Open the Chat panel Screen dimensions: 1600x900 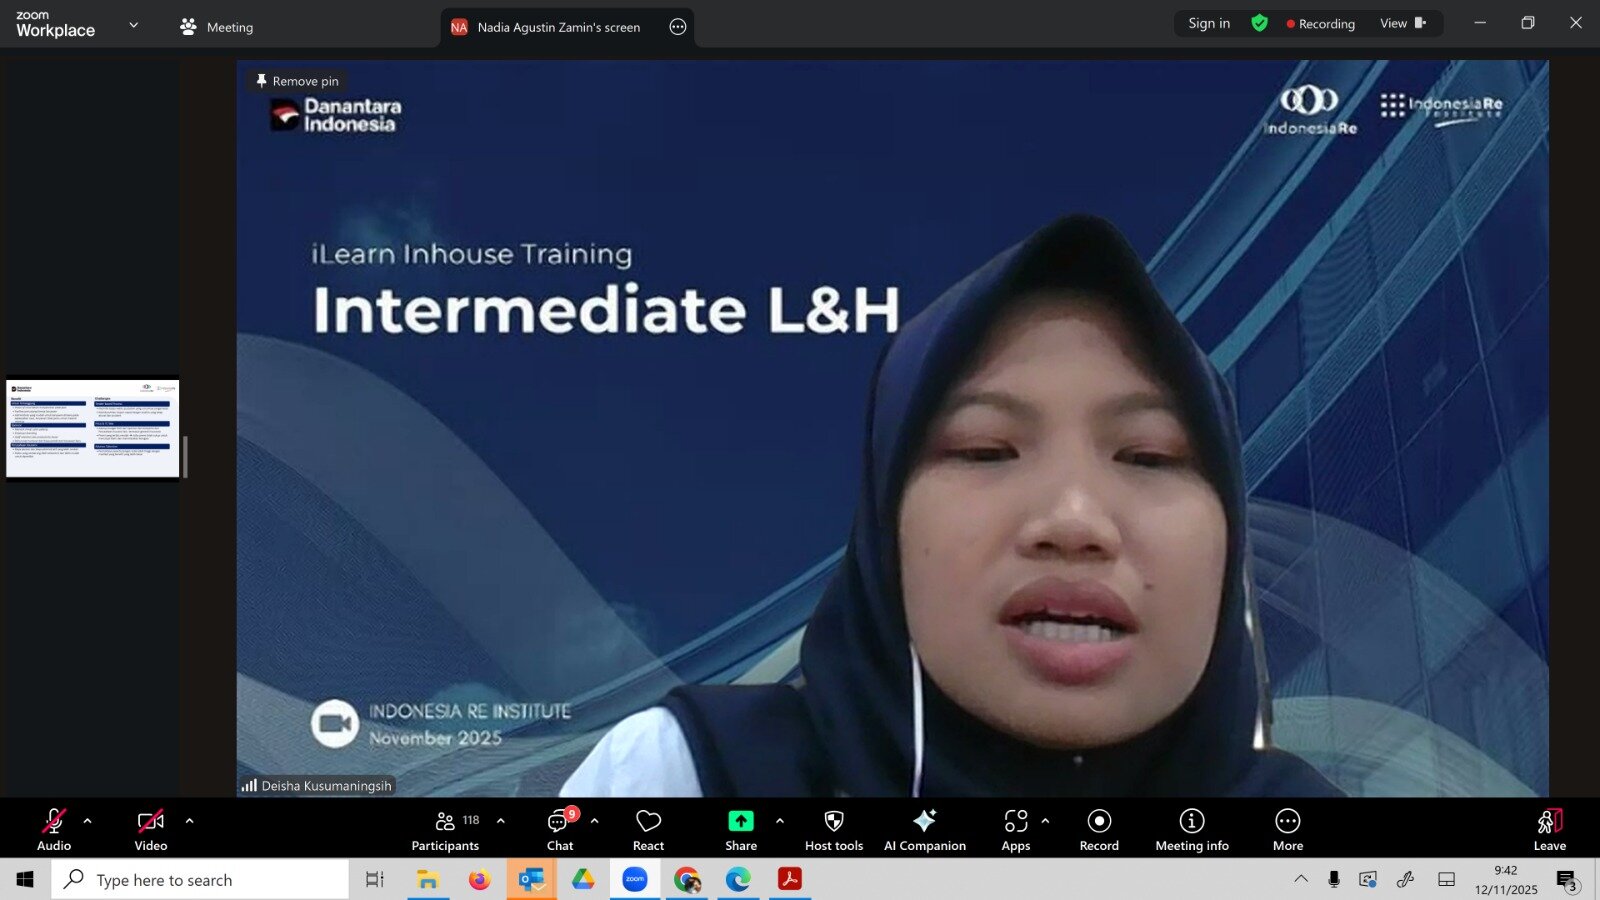click(x=560, y=829)
